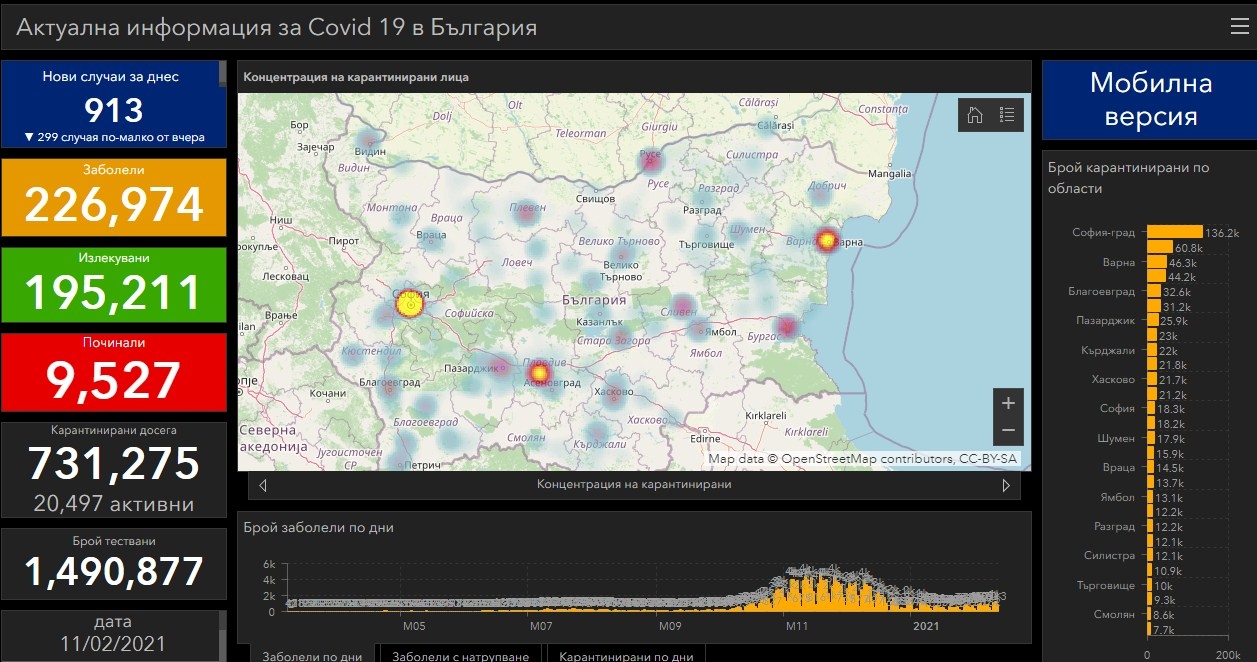Click the Заболели orange counter tile

(x=114, y=196)
